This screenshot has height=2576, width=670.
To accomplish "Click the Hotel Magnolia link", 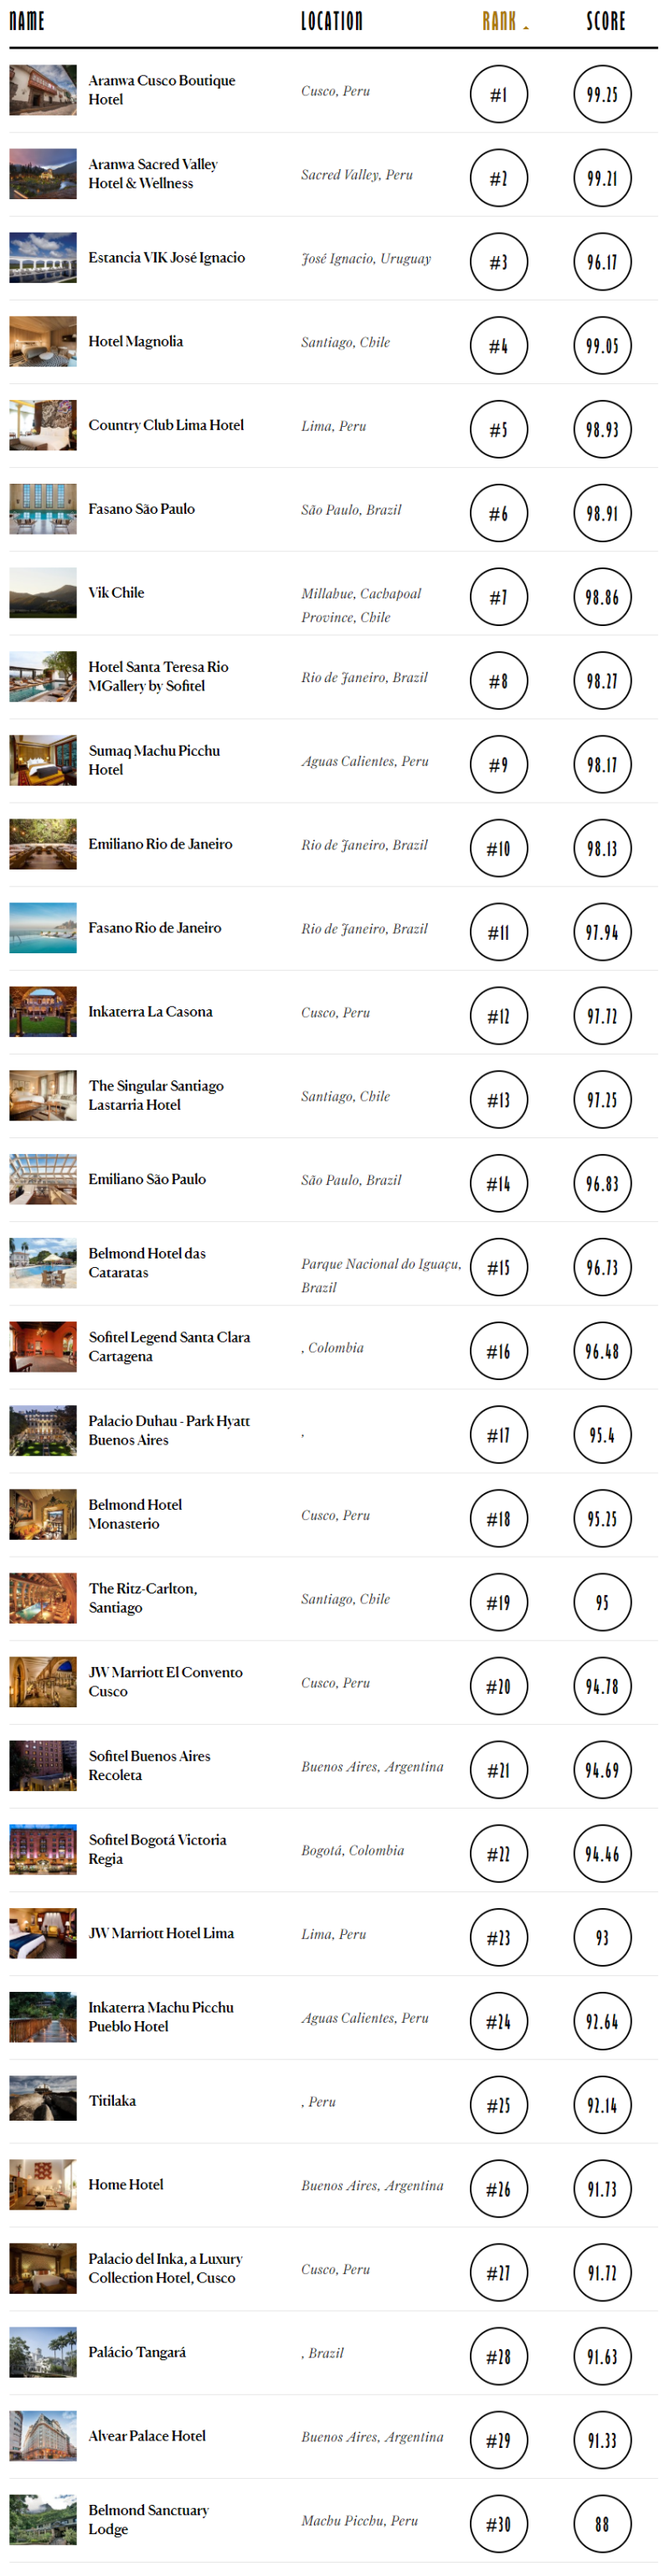I will pyautogui.click(x=135, y=342).
